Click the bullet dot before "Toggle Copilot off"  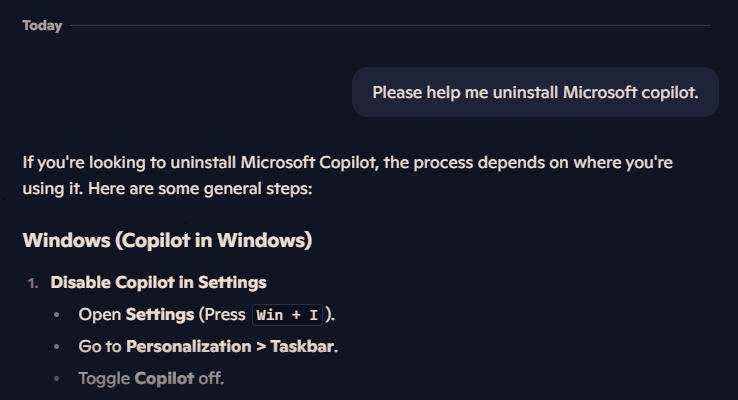click(58, 379)
